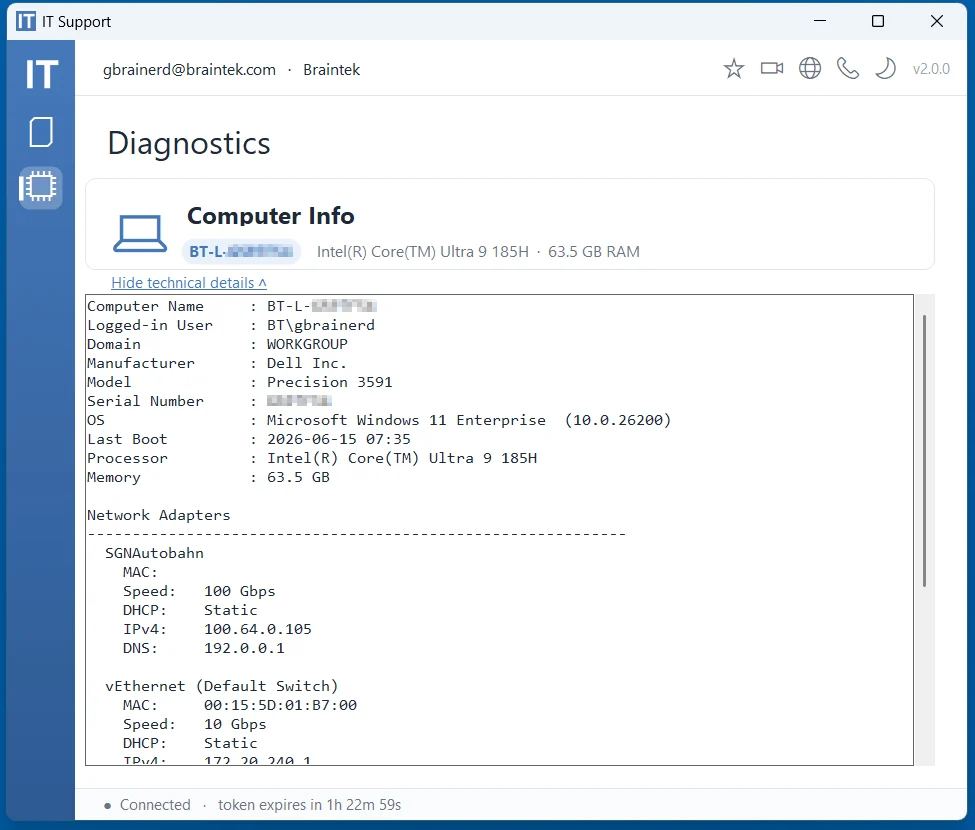Click the v2.0.0 version label
This screenshot has width=975, height=830.
click(931, 69)
